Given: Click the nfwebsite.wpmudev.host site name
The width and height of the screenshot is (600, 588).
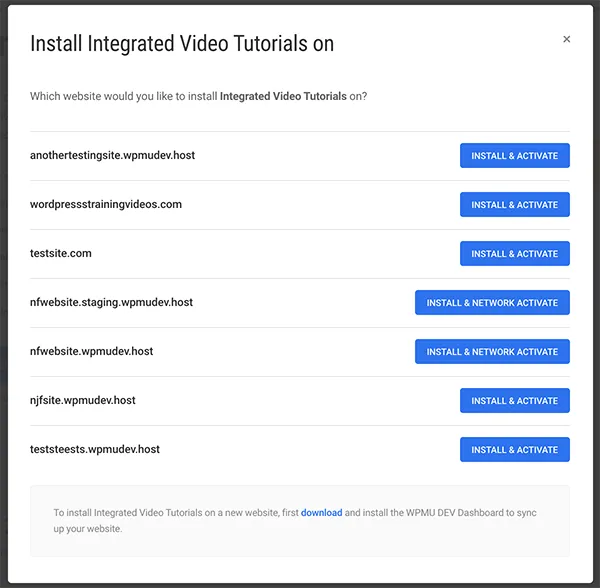Looking at the screenshot, I should 92,352.
